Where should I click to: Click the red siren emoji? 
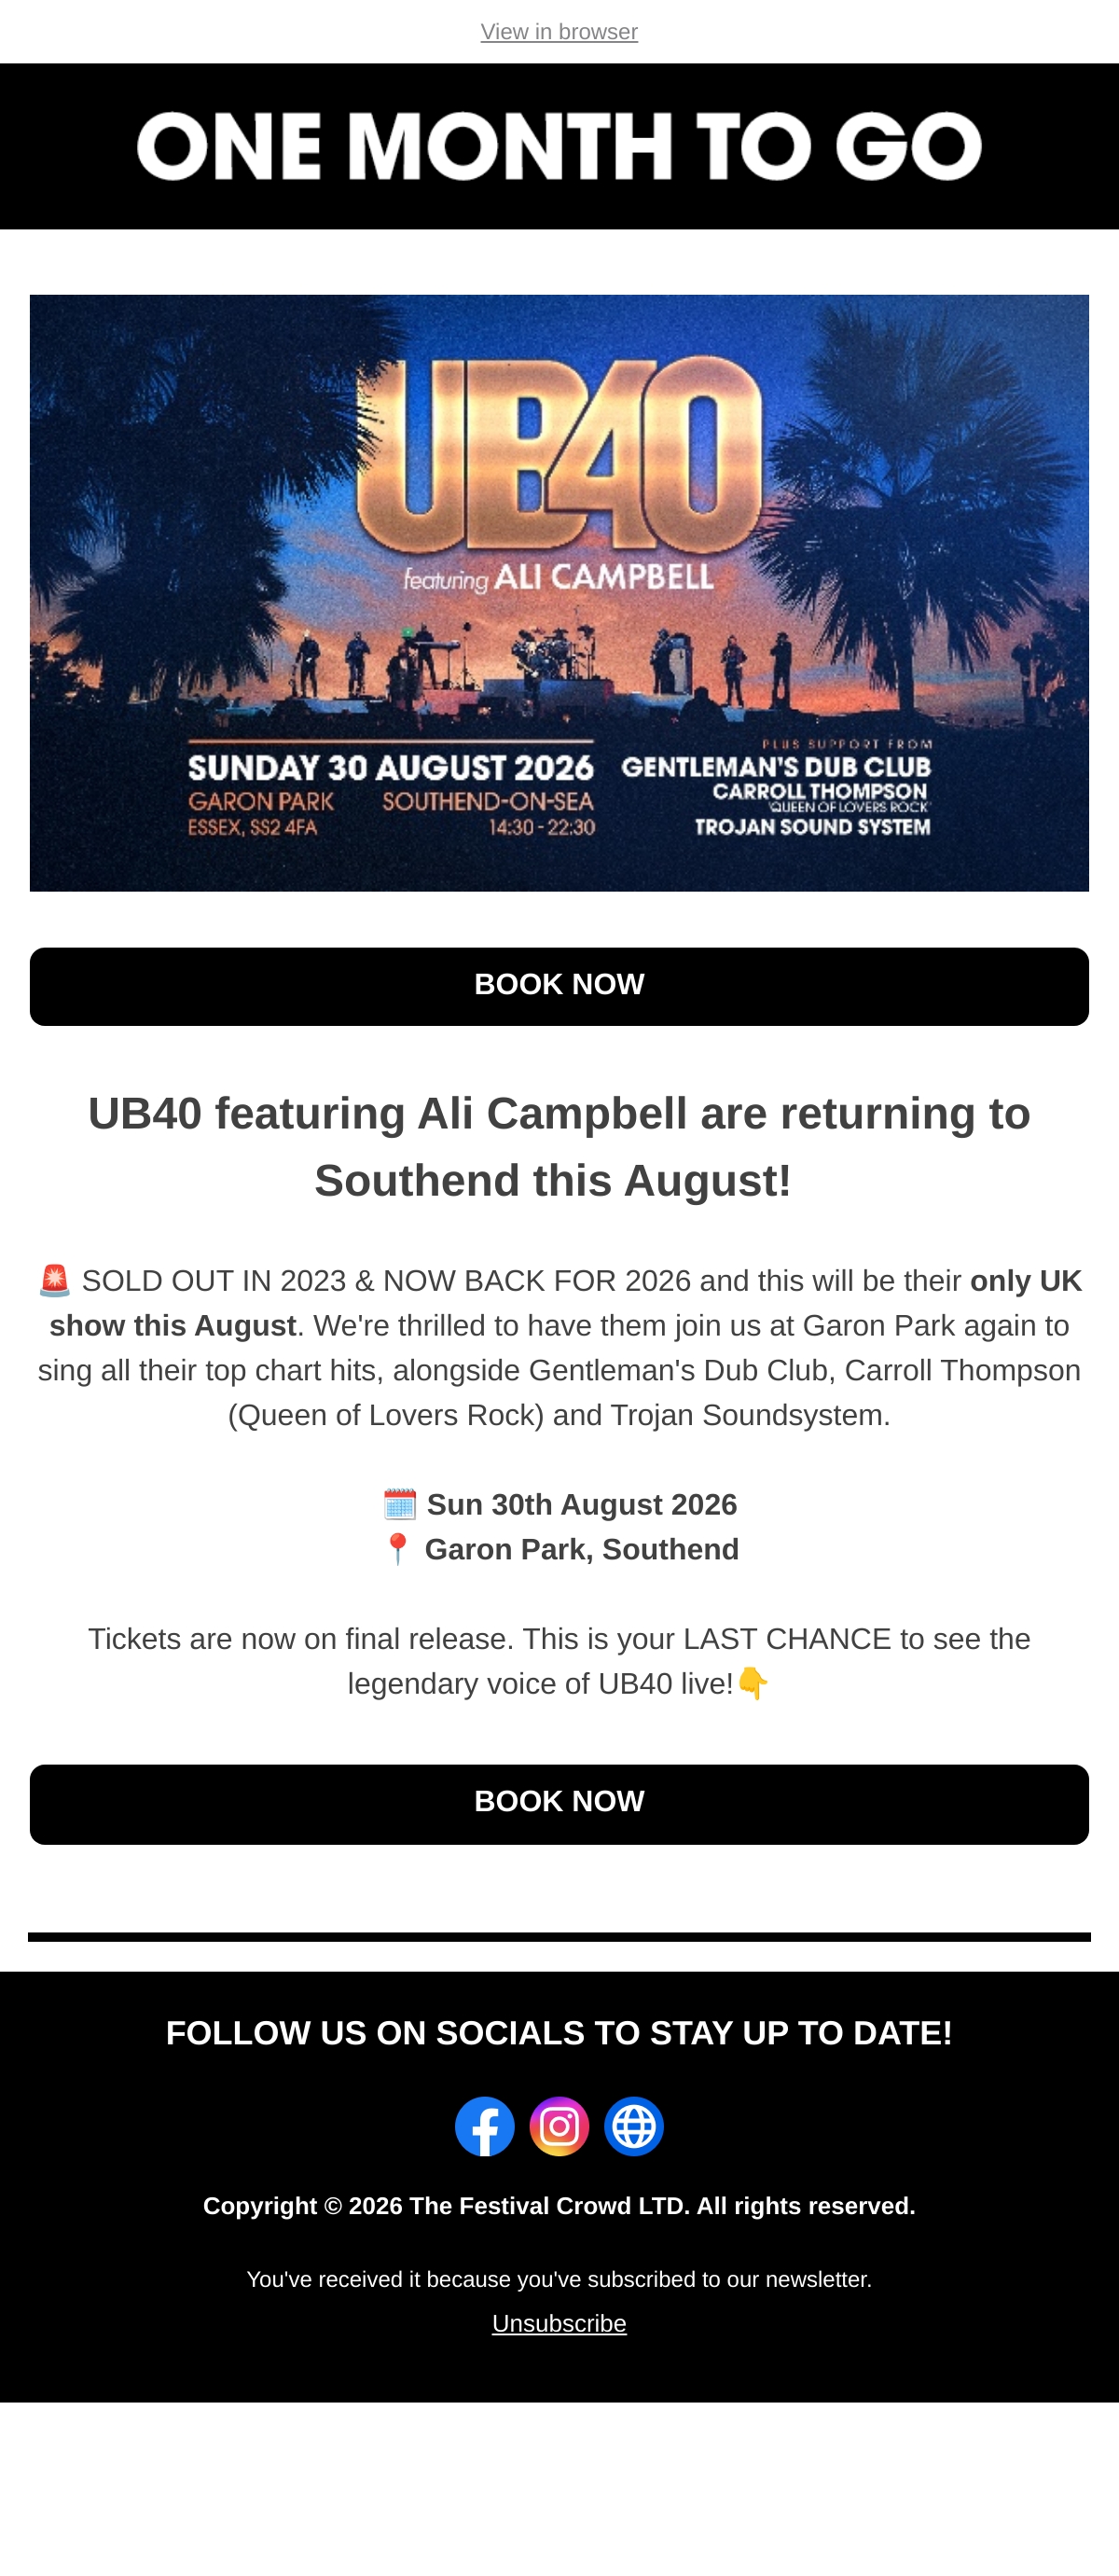55,1280
